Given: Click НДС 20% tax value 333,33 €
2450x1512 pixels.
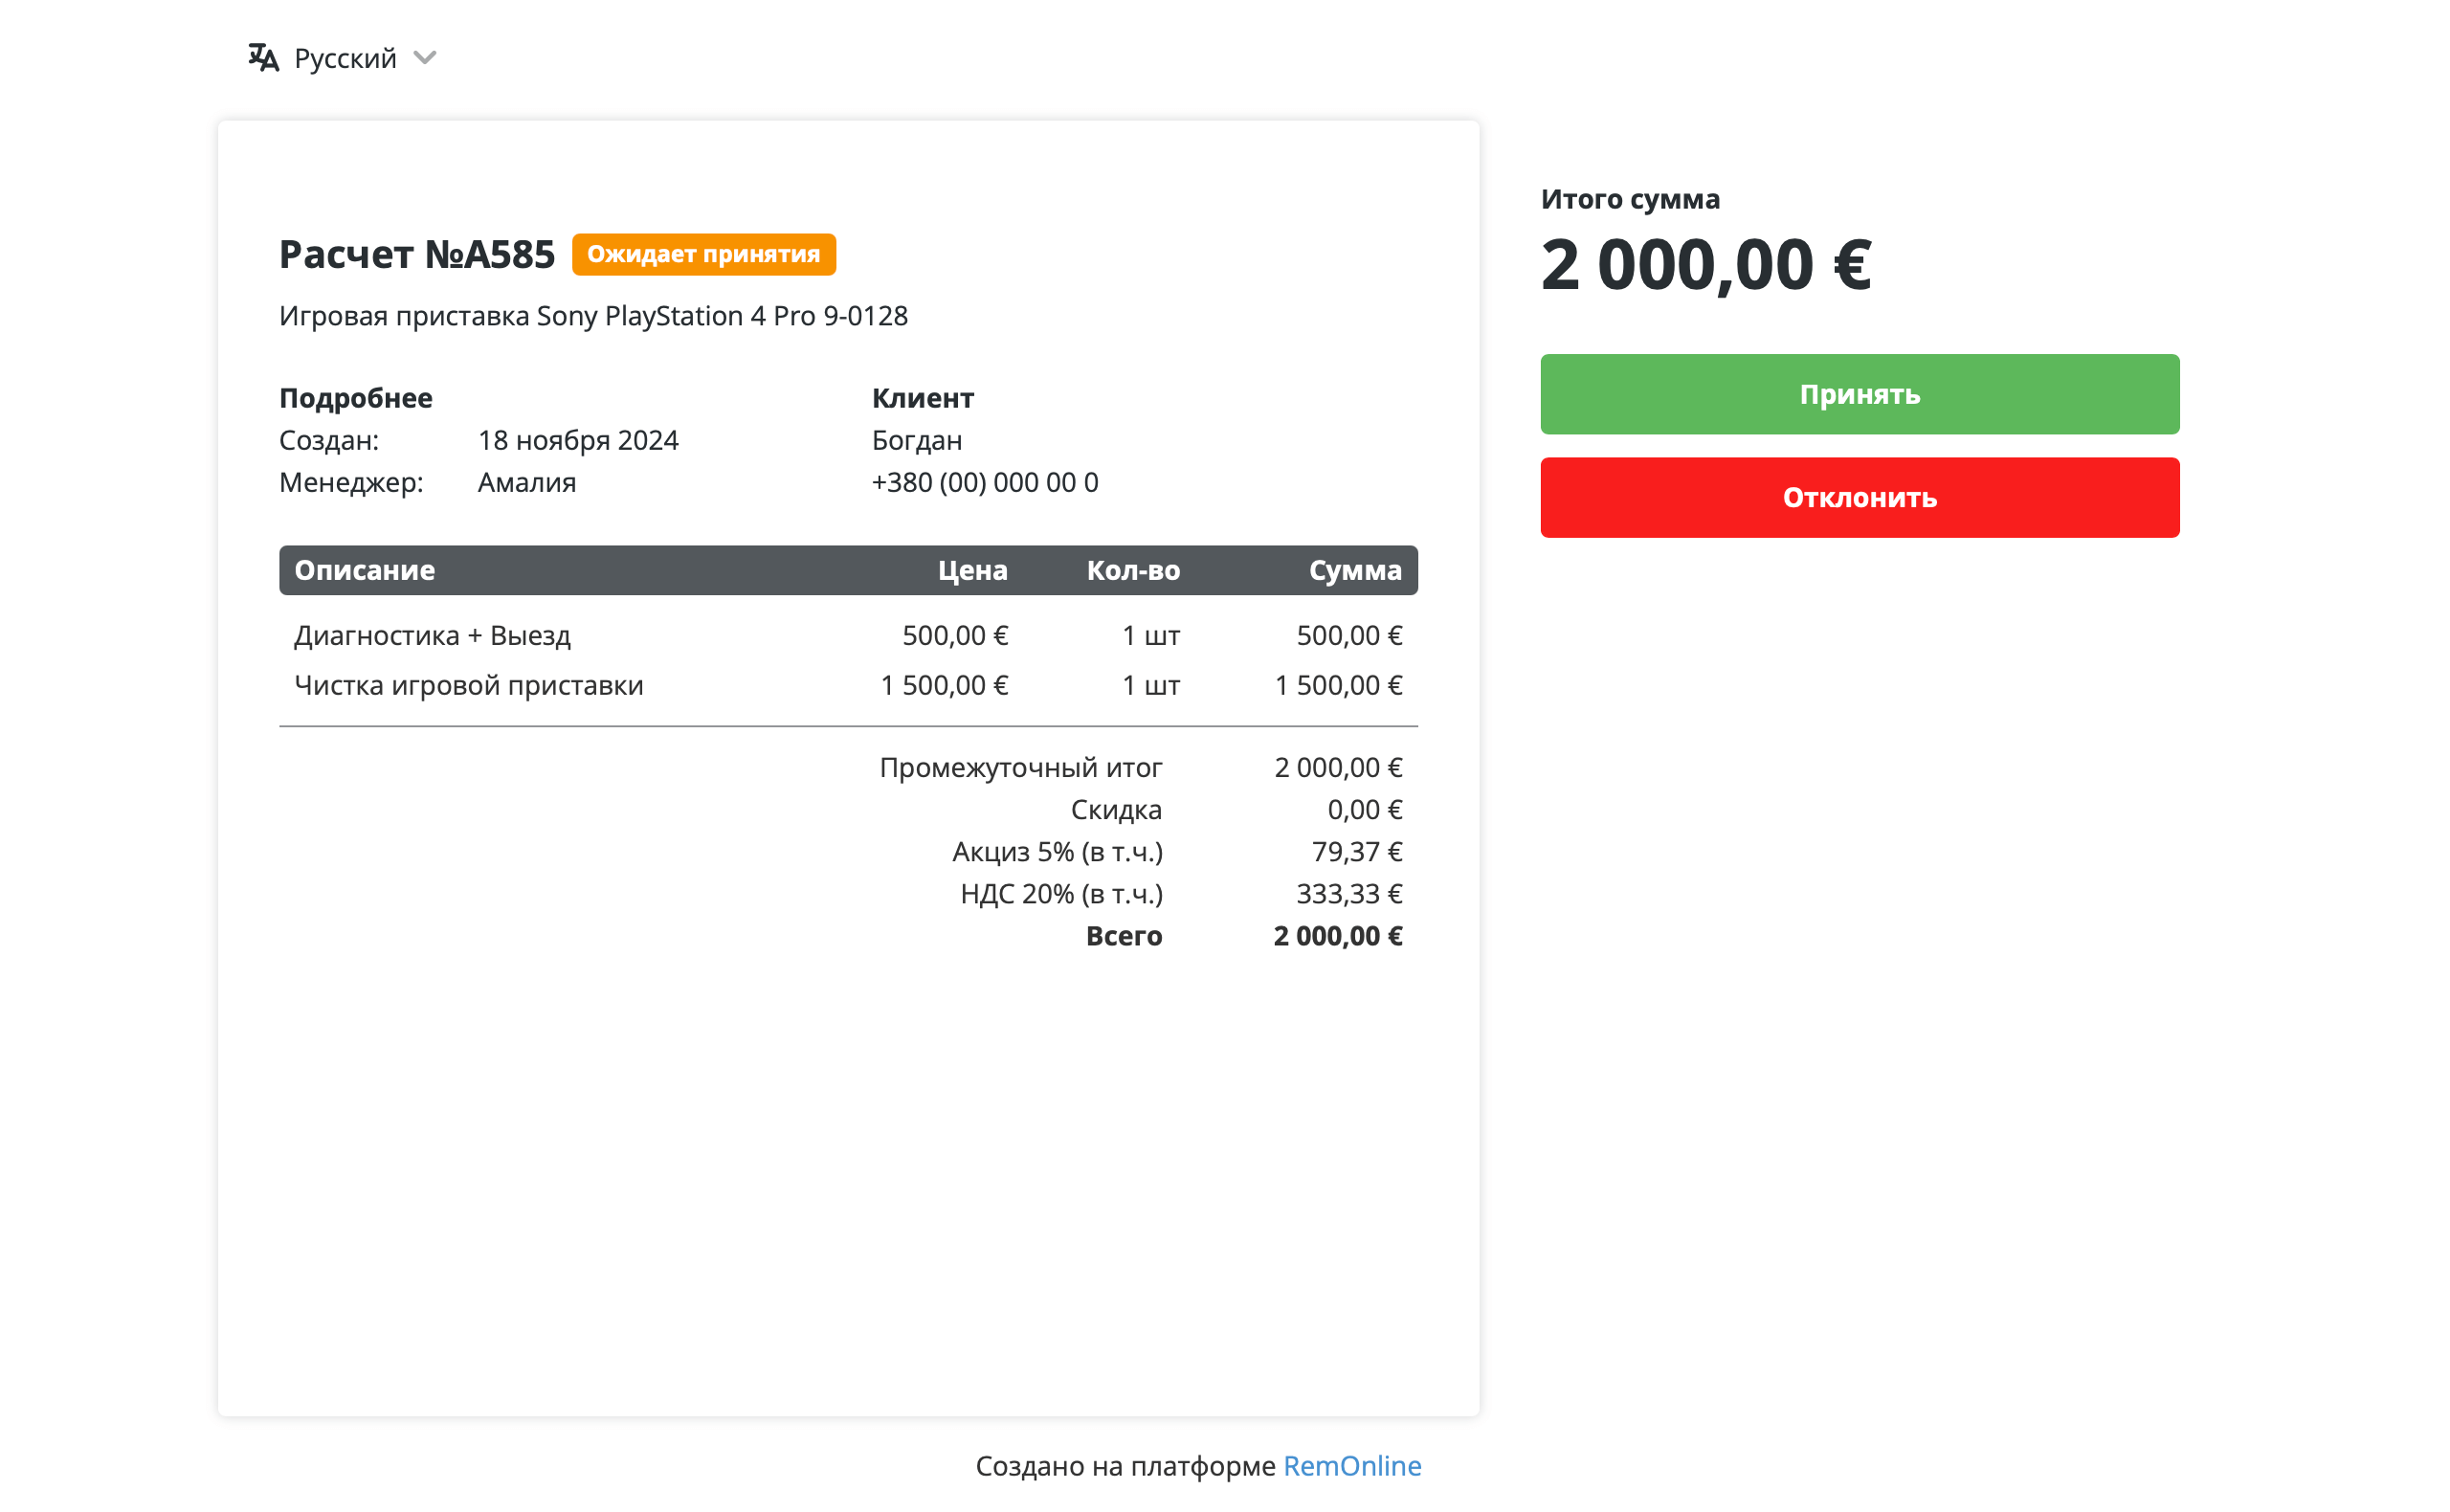Looking at the screenshot, I should pos(1349,893).
